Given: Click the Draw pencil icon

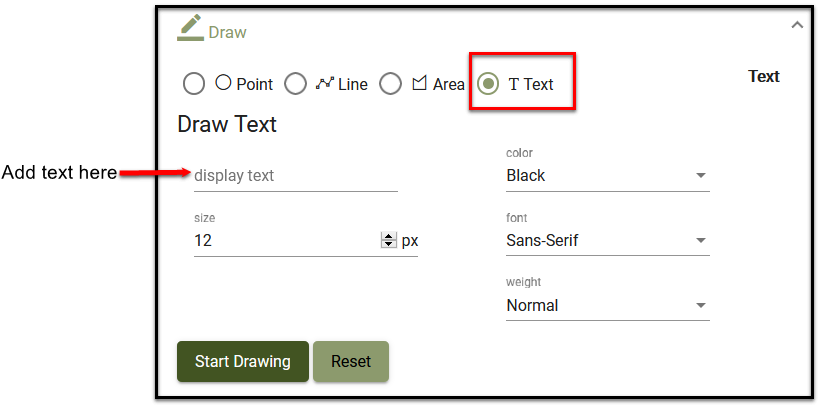Looking at the screenshot, I should [x=190, y=27].
